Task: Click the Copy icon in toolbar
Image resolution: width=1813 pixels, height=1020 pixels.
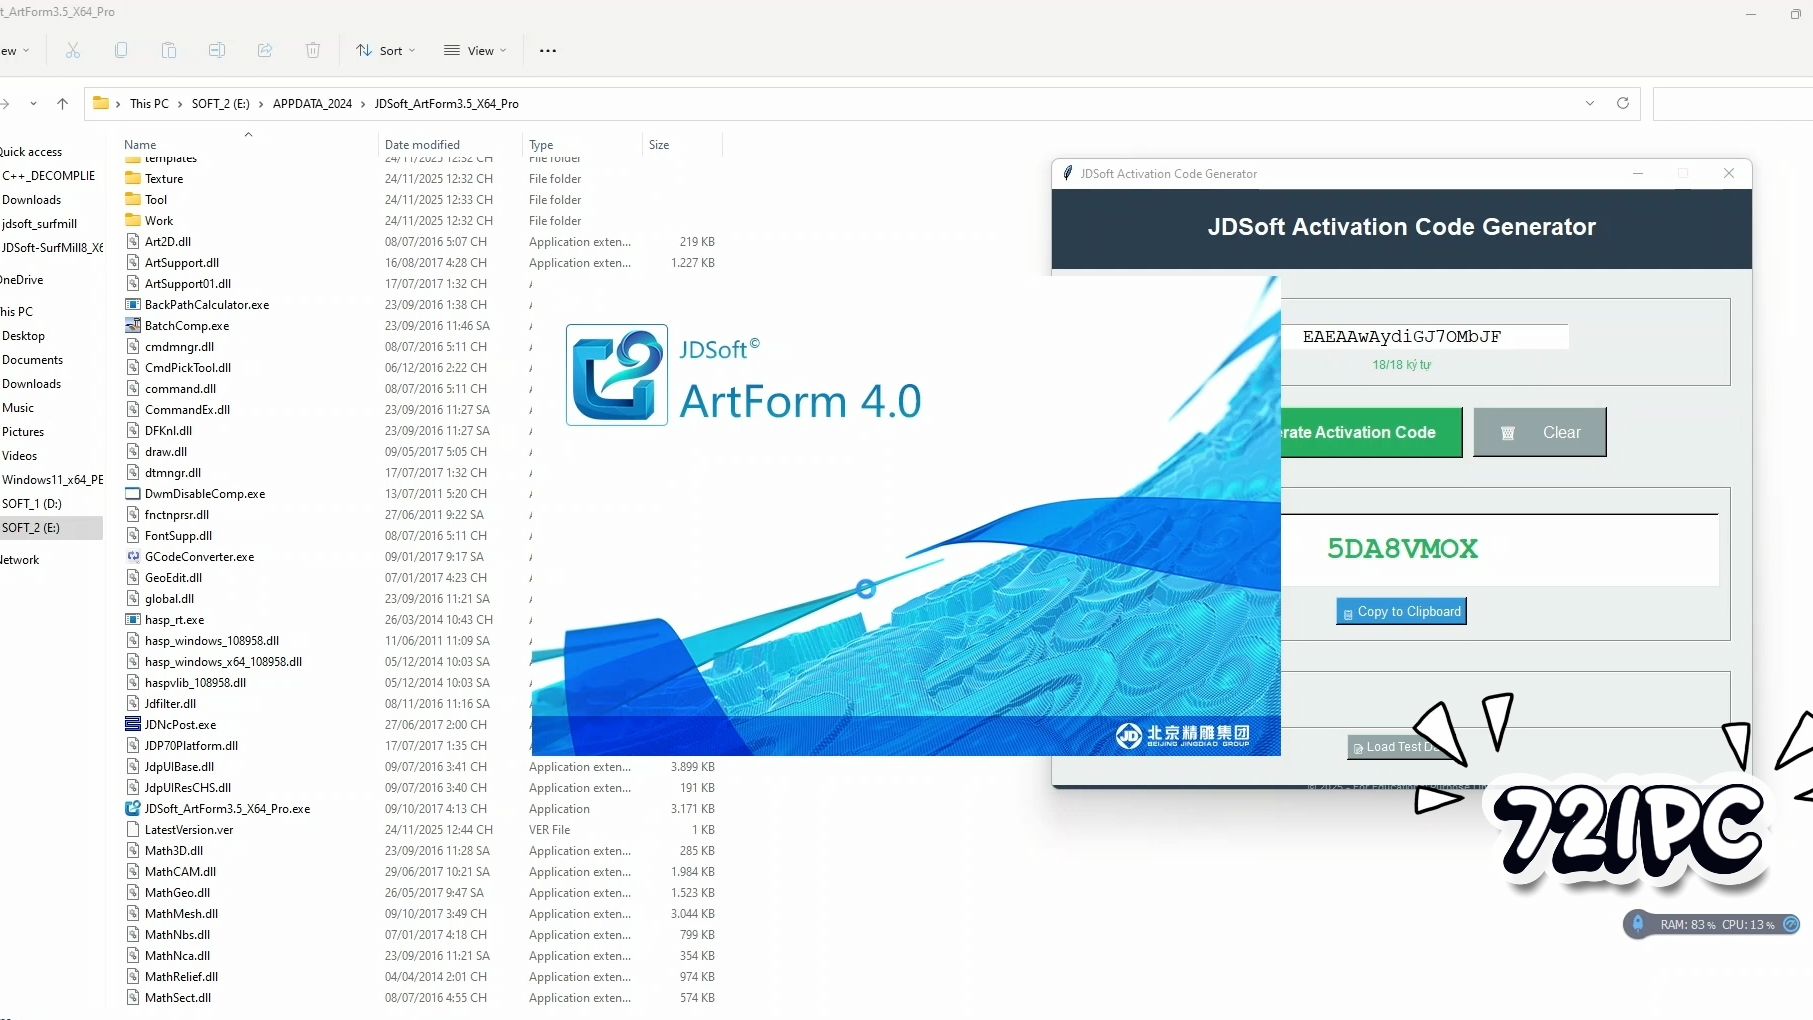Action: tap(121, 51)
